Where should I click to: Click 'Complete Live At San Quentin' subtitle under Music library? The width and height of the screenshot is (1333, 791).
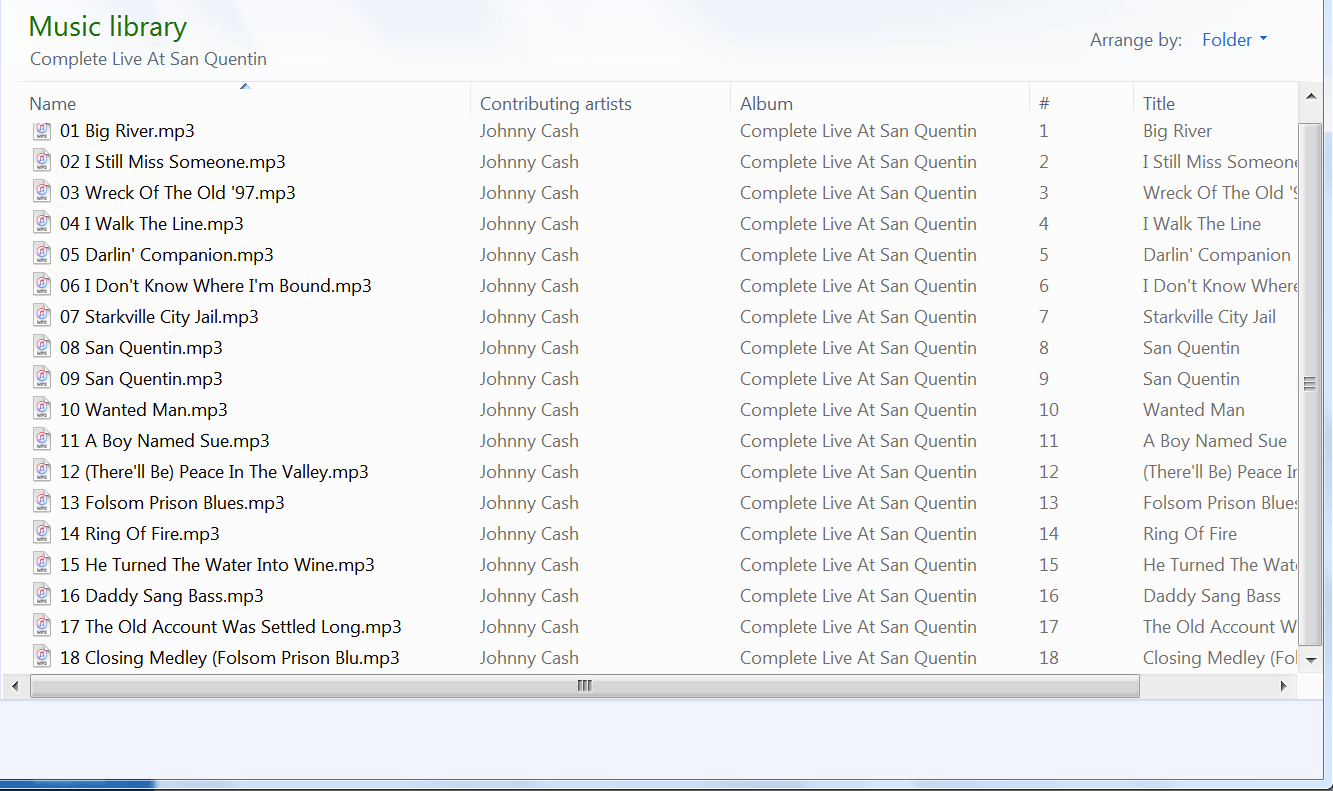click(148, 59)
